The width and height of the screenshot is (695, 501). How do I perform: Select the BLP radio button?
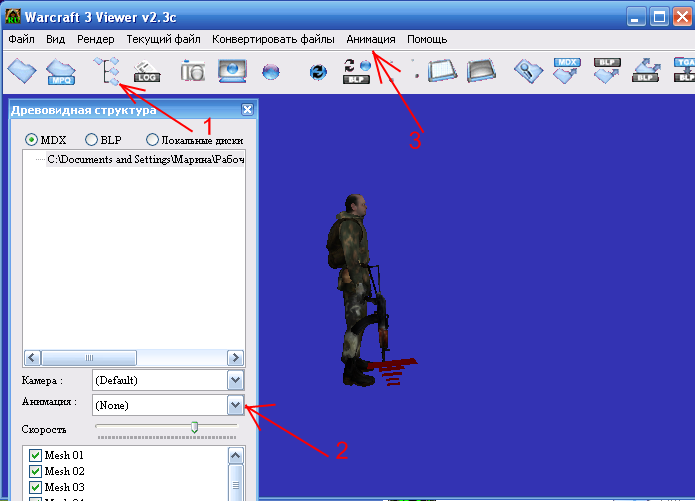(x=91, y=140)
